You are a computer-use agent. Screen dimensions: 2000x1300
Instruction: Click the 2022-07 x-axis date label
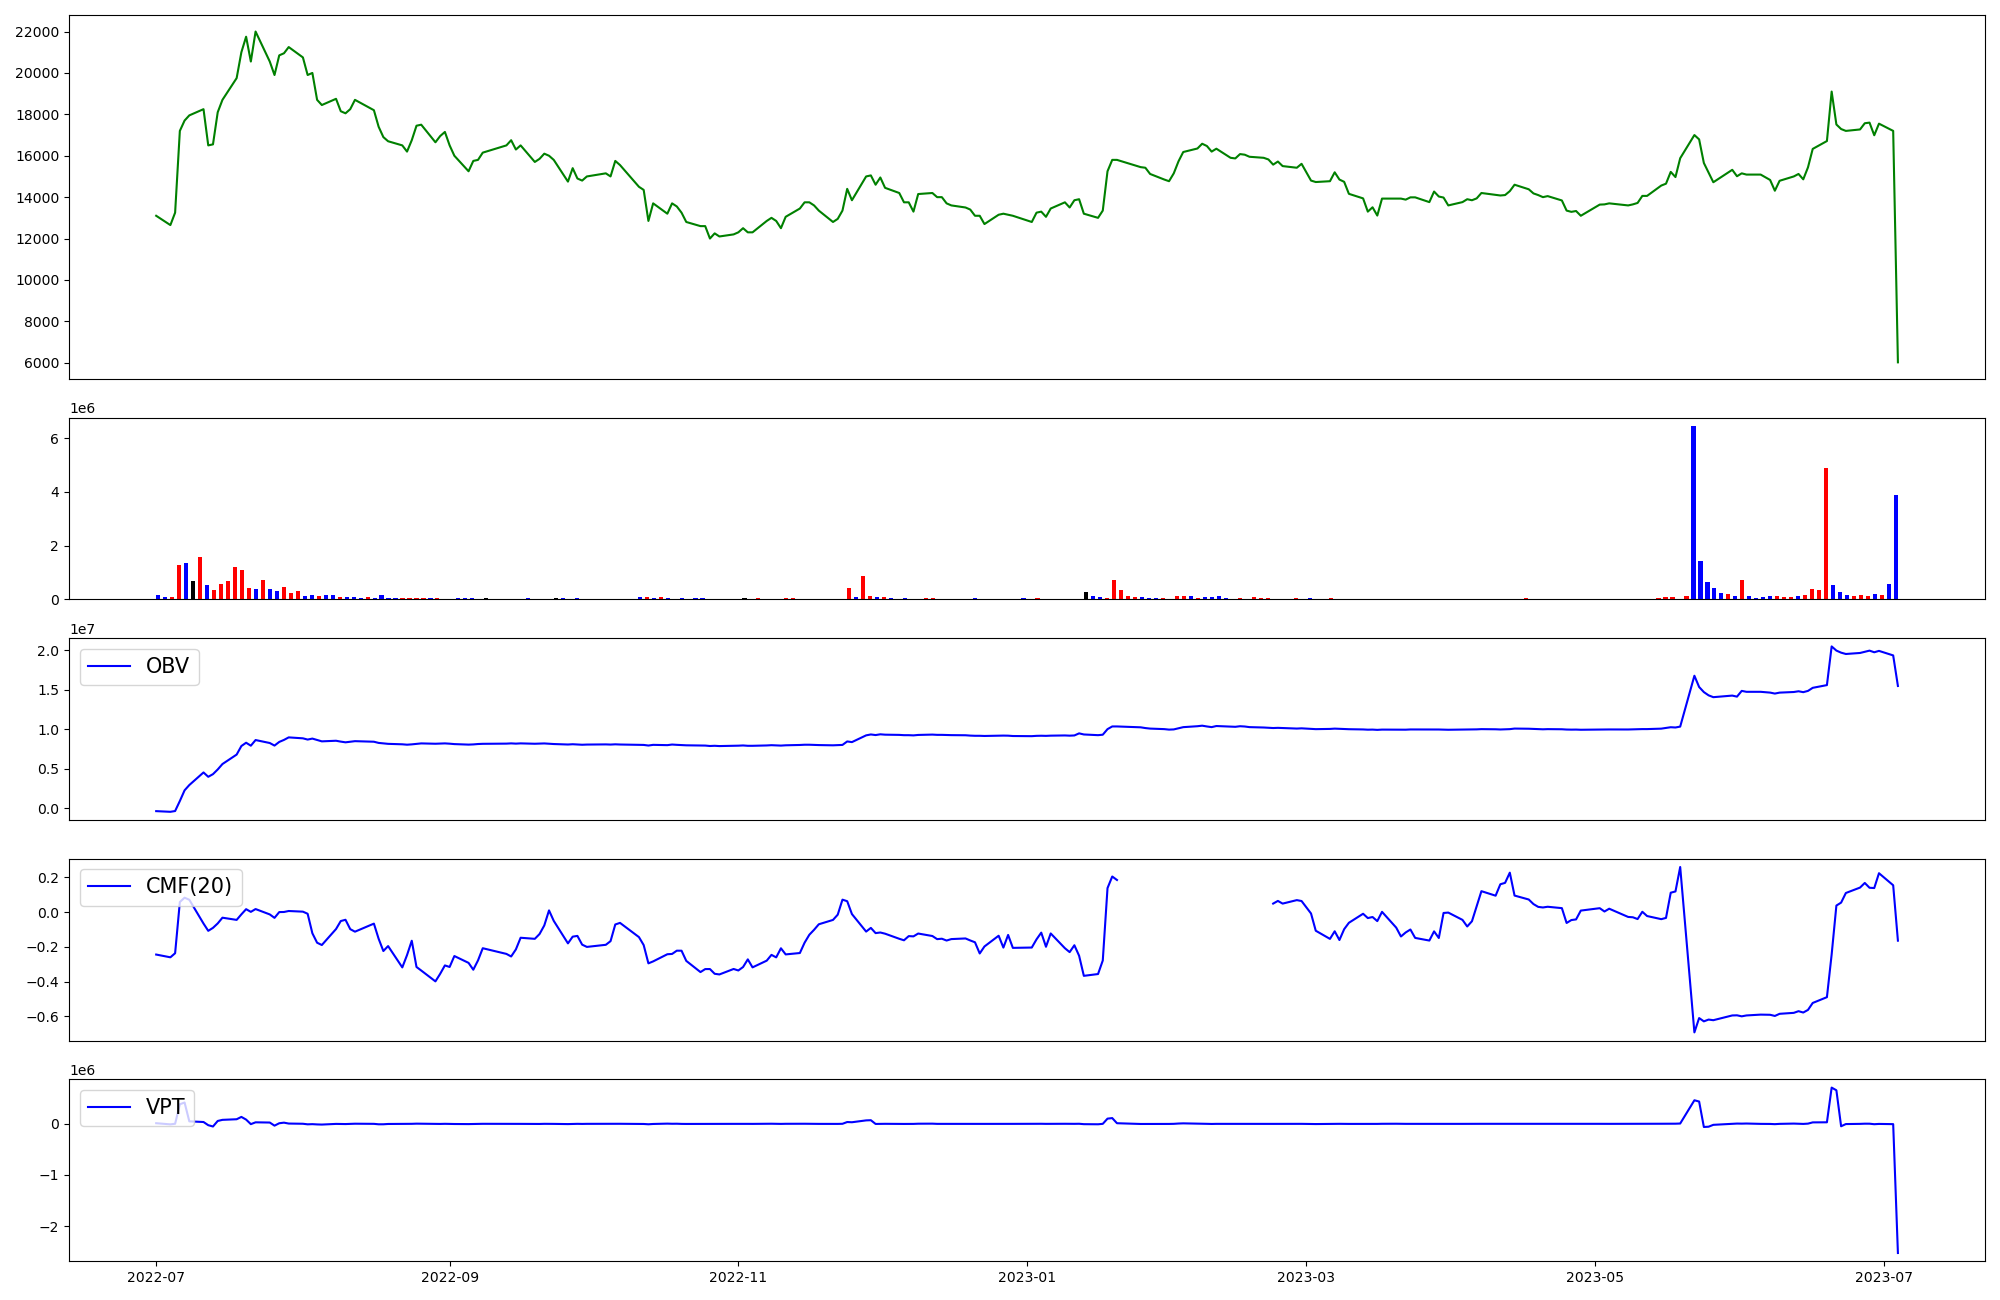coord(157,1277)
